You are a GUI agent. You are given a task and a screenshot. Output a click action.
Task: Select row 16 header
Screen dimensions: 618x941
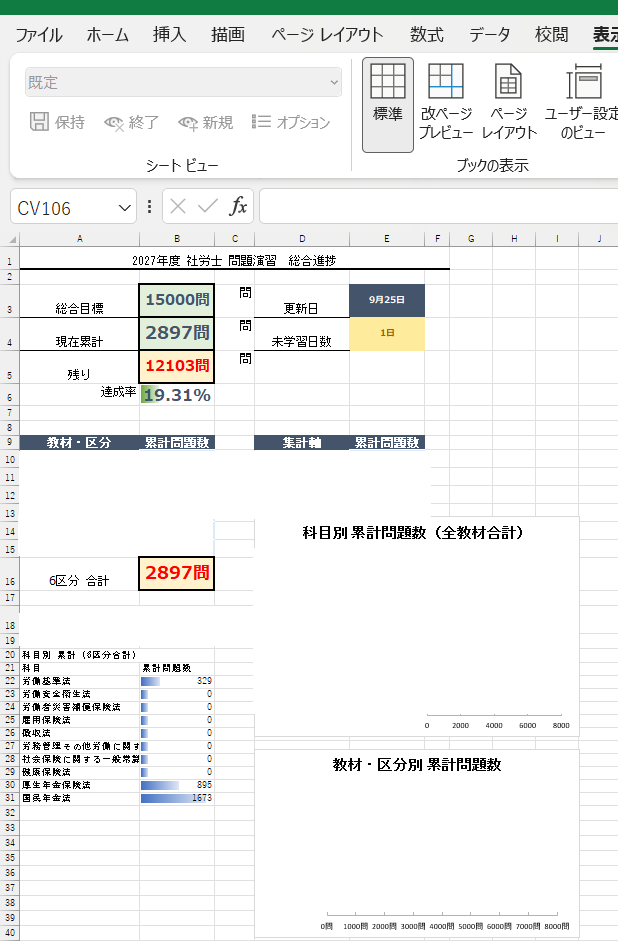point(10,574)
